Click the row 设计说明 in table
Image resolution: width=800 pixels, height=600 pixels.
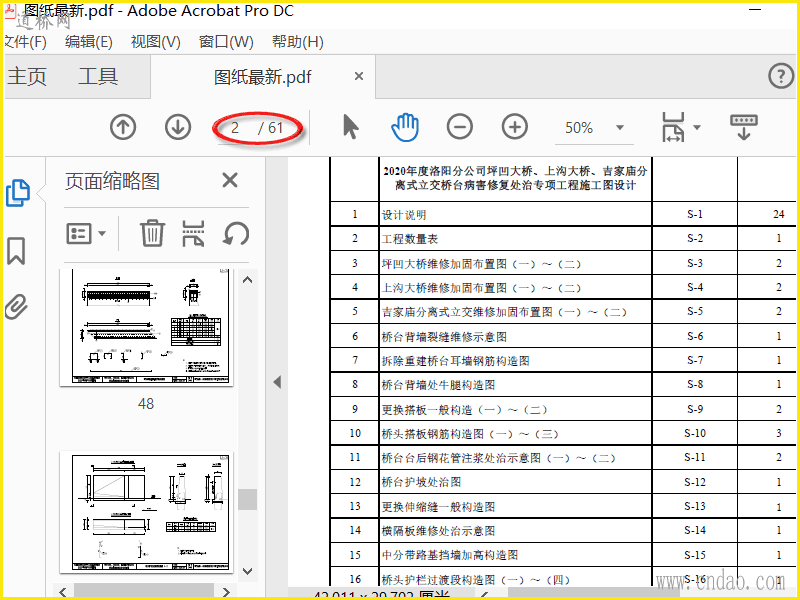click(563, 214)
